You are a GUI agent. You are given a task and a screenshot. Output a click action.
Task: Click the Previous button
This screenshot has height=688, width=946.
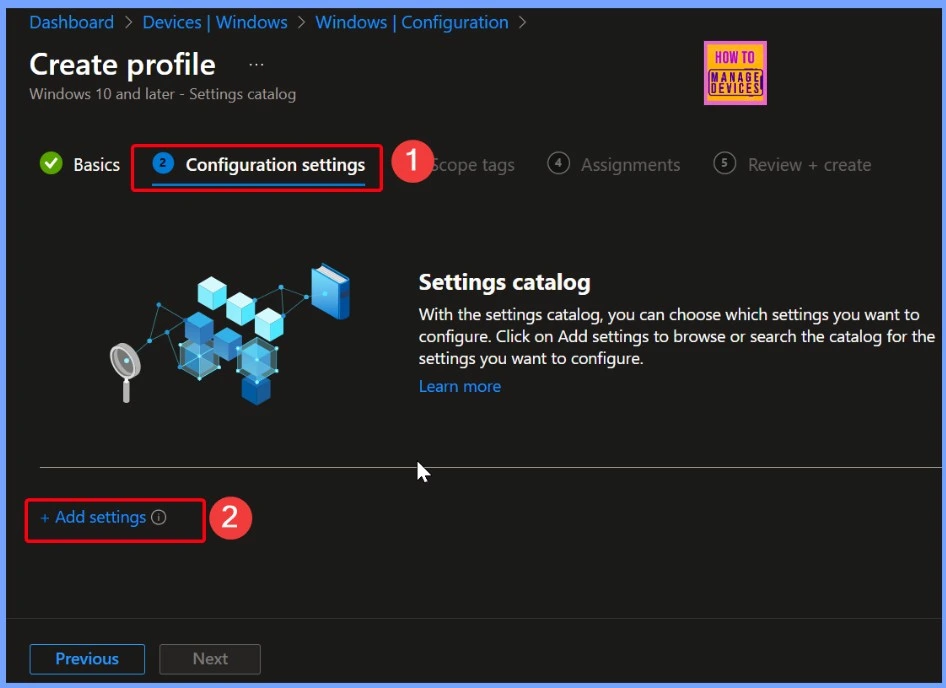click(x=87, y=658)
